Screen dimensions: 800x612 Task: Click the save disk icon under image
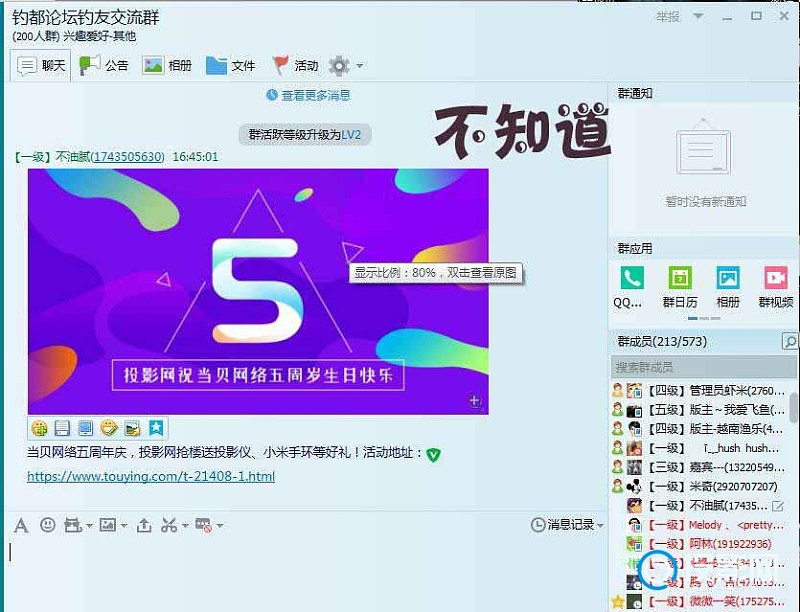tap(62, 428)
